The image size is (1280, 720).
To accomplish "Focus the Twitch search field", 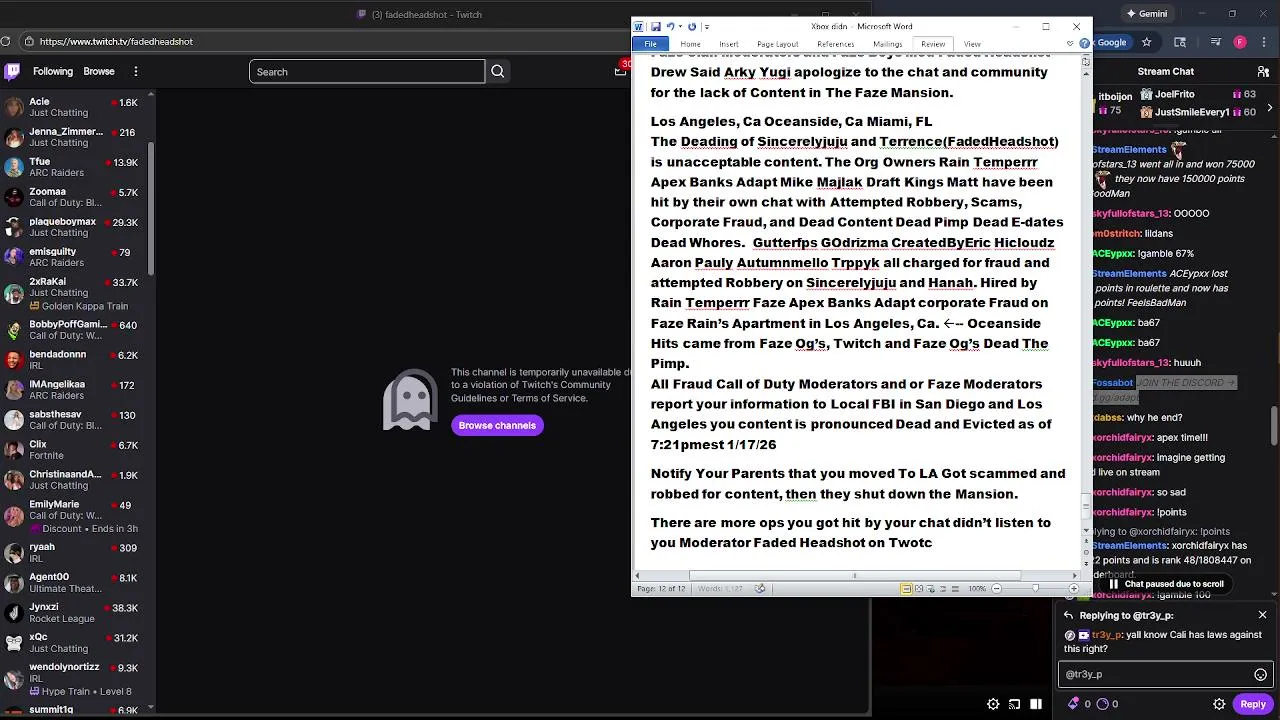I will (367, 71).
